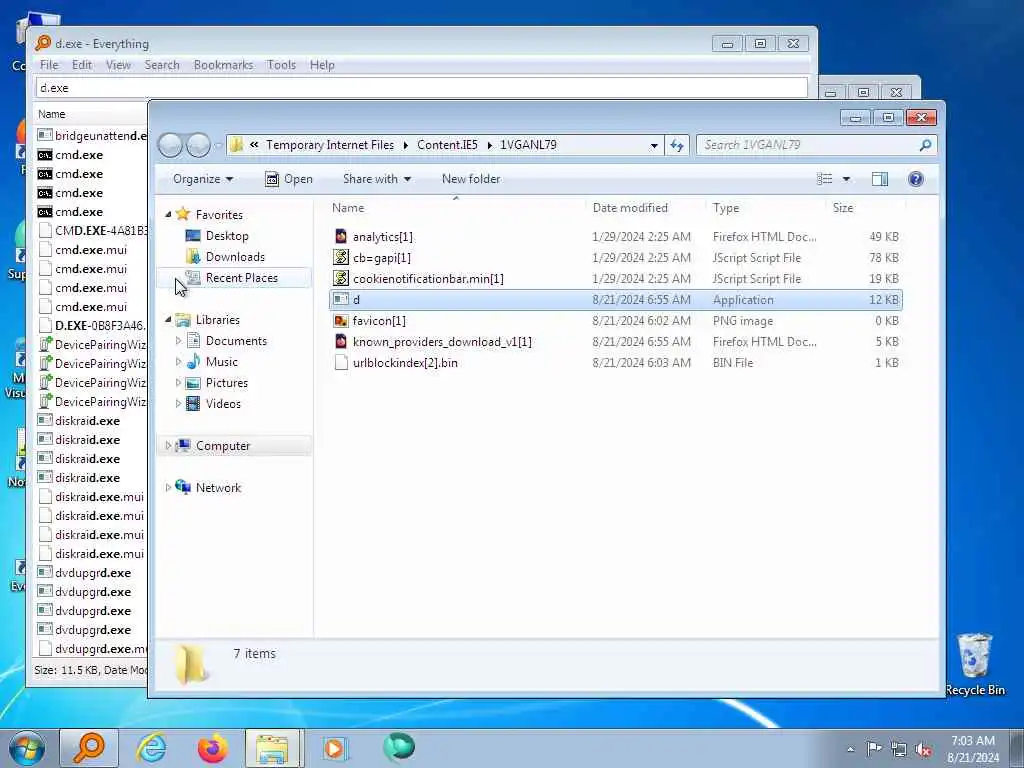
Task: Expand the Pictures library
Action: coord(178,383)
